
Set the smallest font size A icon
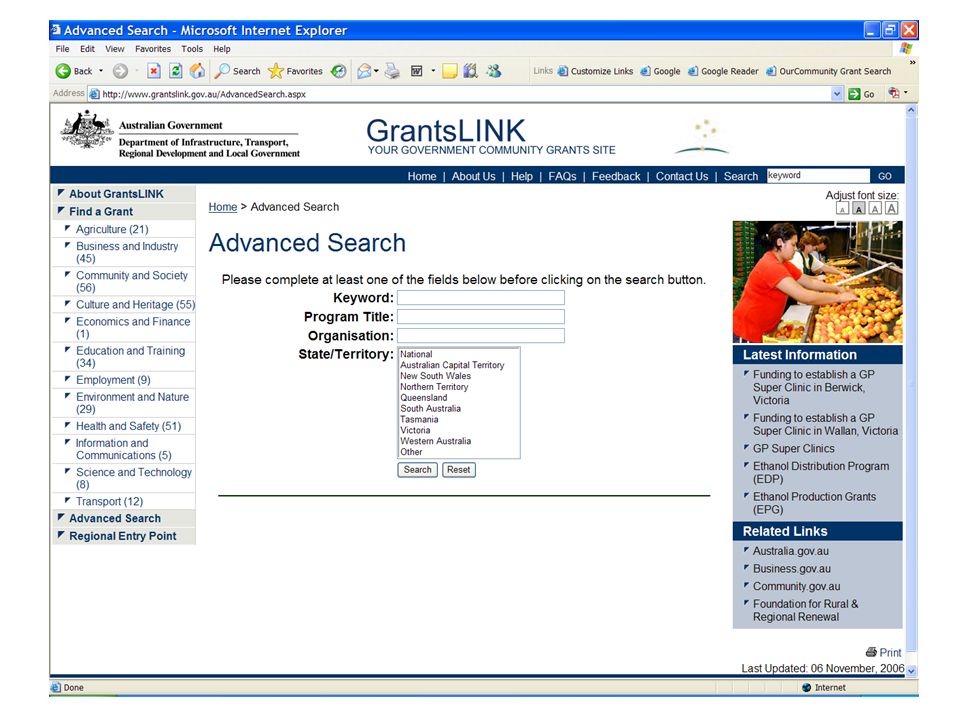(842, 209)
